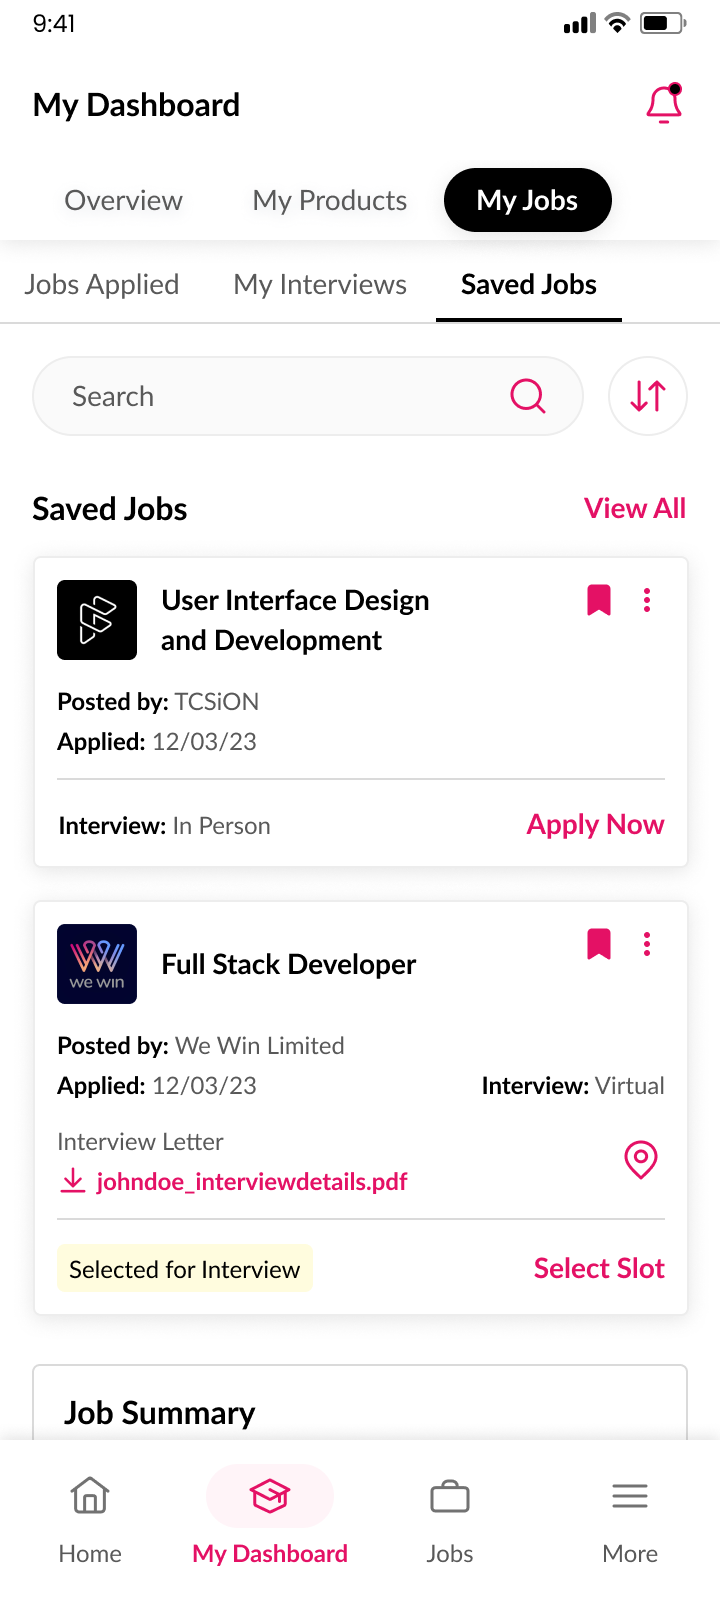
Task: Unsave User Interface Design job bookmark
Action: [599, 600]
